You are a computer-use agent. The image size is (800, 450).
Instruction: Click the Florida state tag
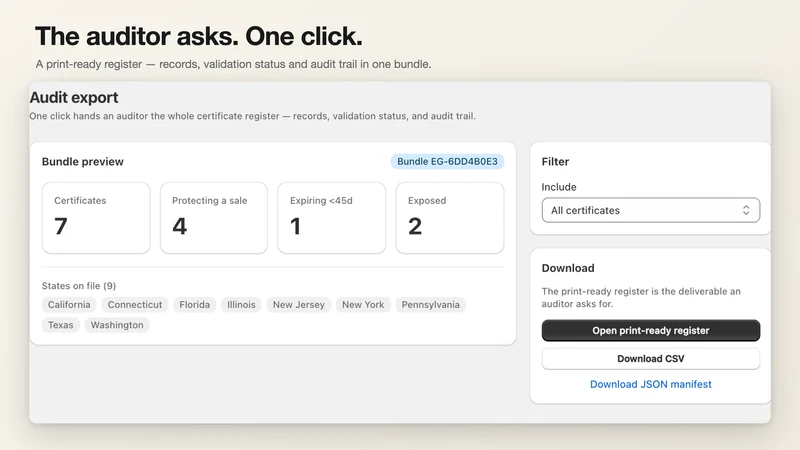pyautogui.click(x=194, y=305)
